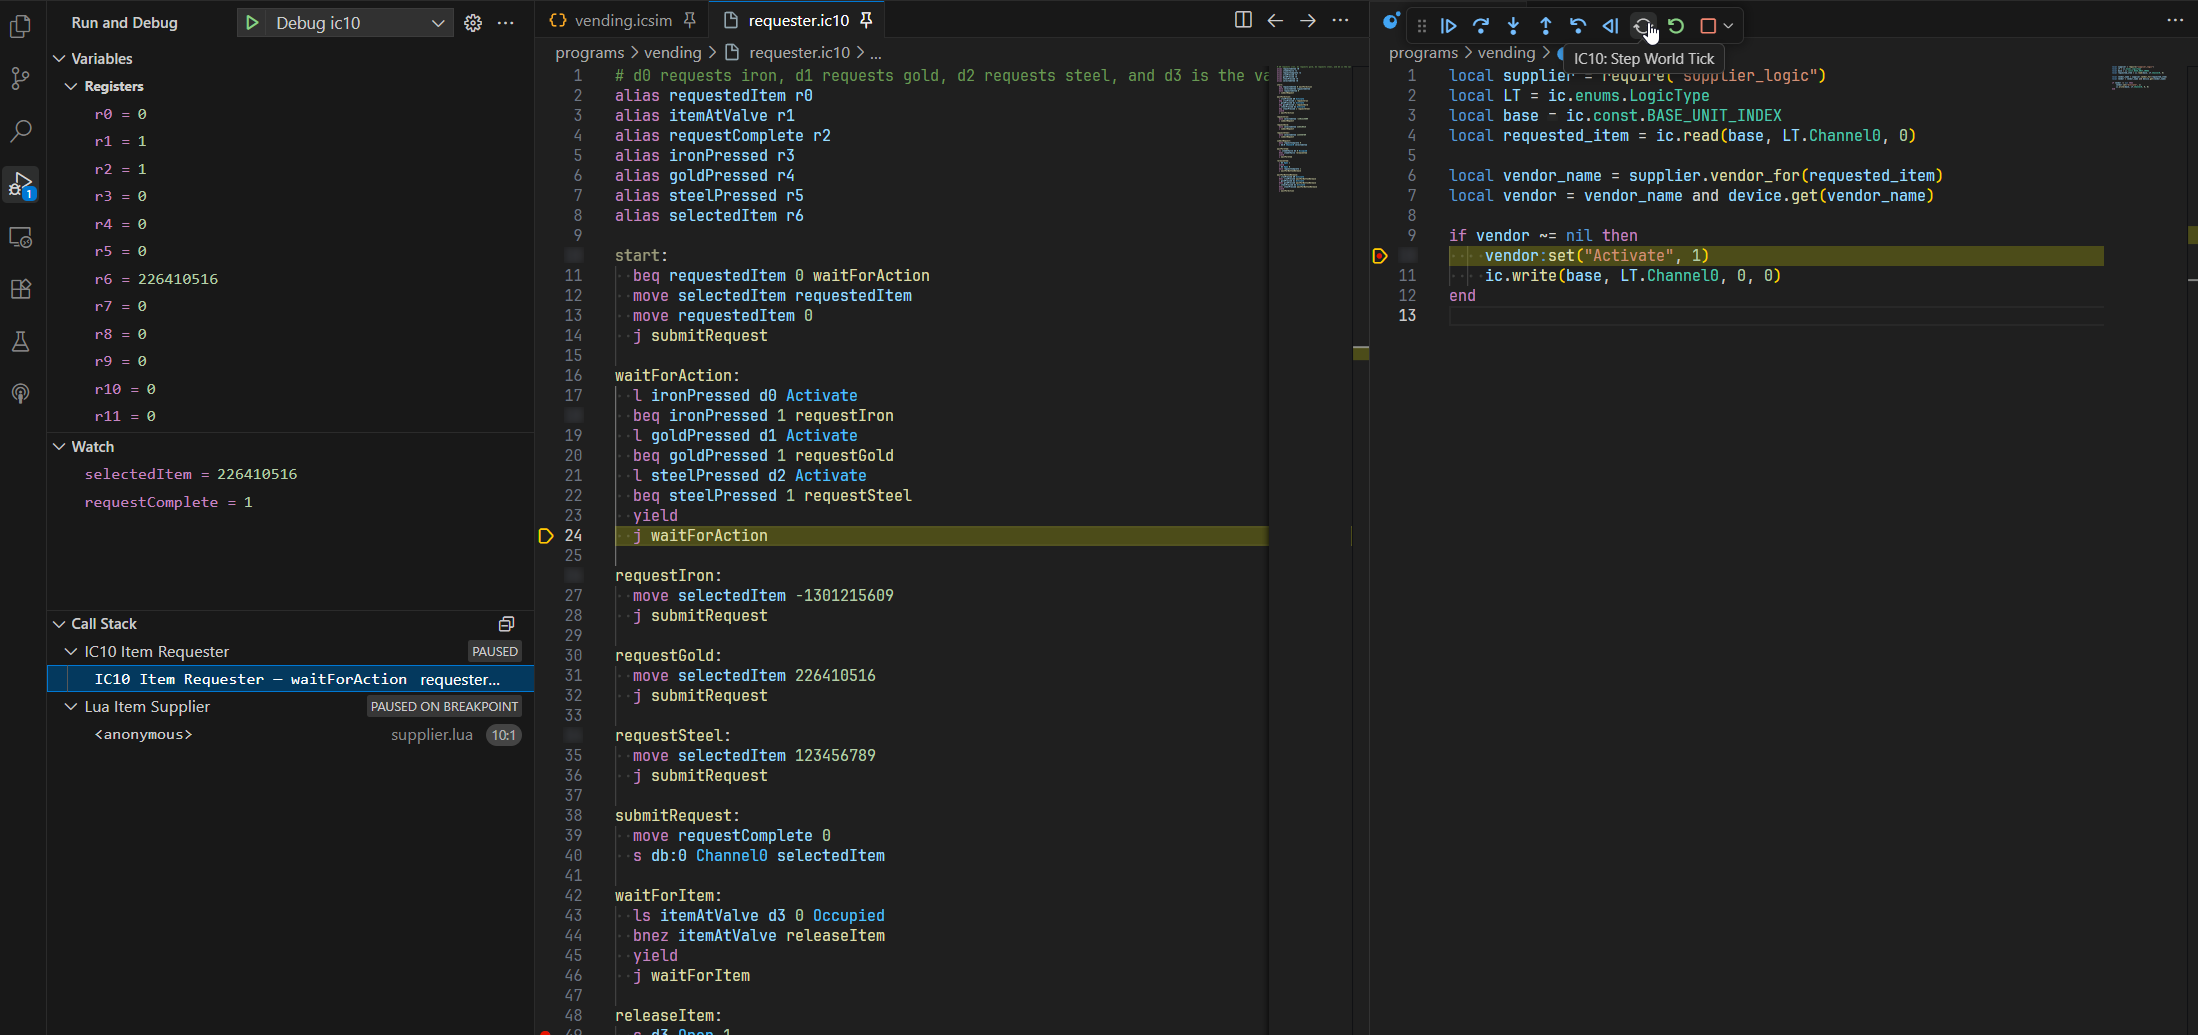Collapse the Lua Item Supplier session
The width and height of the screenshot is (2198, 1035).
tap(71, 707)
